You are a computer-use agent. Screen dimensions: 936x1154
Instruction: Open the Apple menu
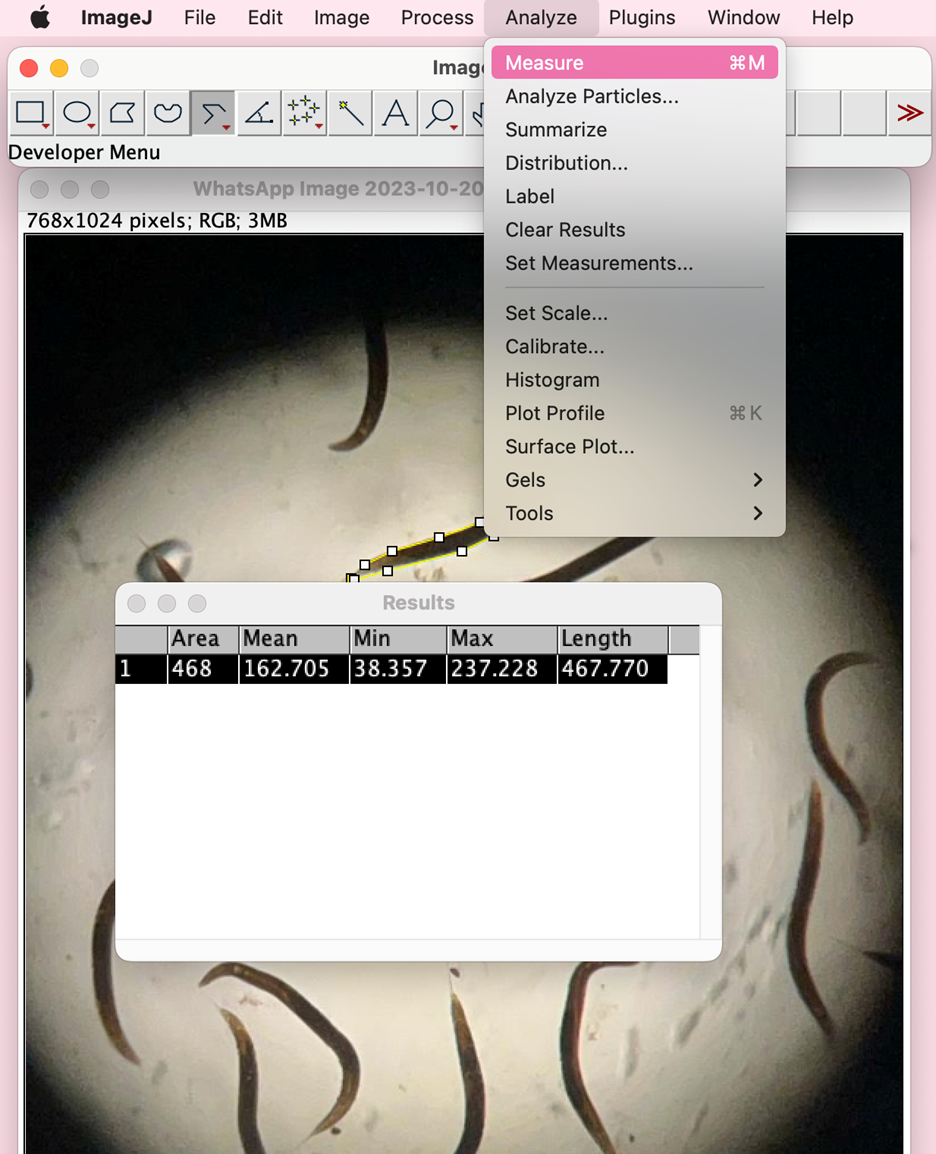[40, 17]
